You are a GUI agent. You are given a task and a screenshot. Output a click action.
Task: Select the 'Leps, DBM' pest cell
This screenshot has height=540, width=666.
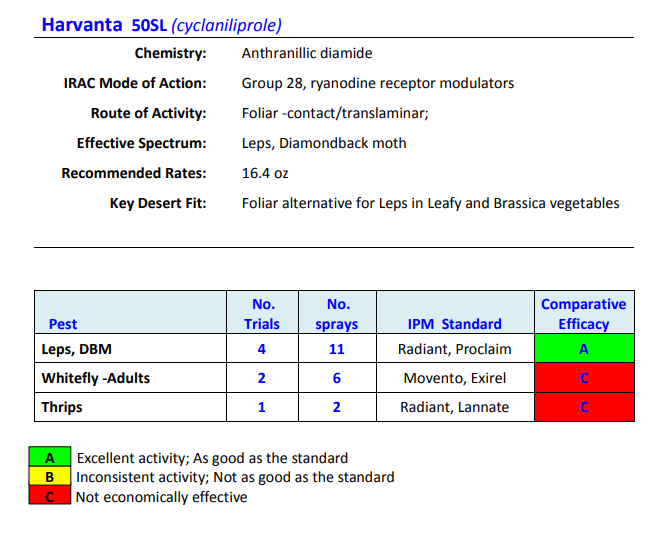click(x=130, y=348)
